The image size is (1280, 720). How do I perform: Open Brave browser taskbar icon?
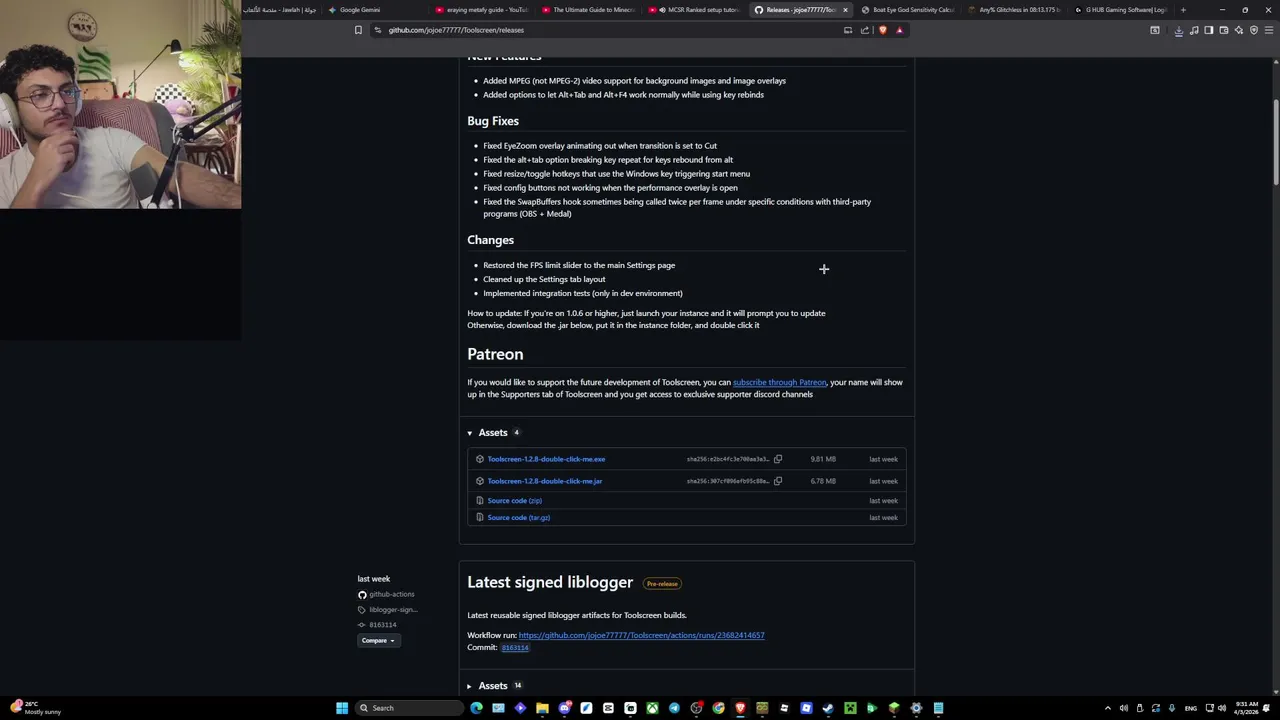[740, 708]
